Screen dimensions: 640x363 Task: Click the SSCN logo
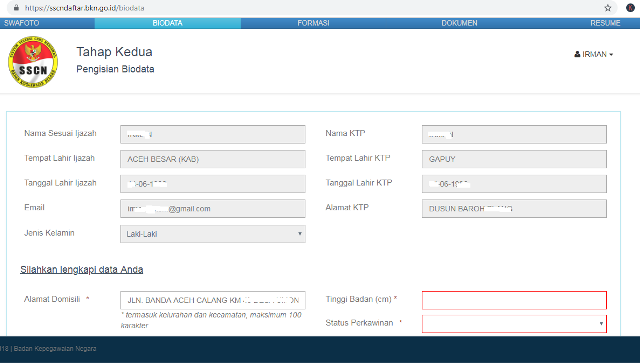[x=33, y=62]
